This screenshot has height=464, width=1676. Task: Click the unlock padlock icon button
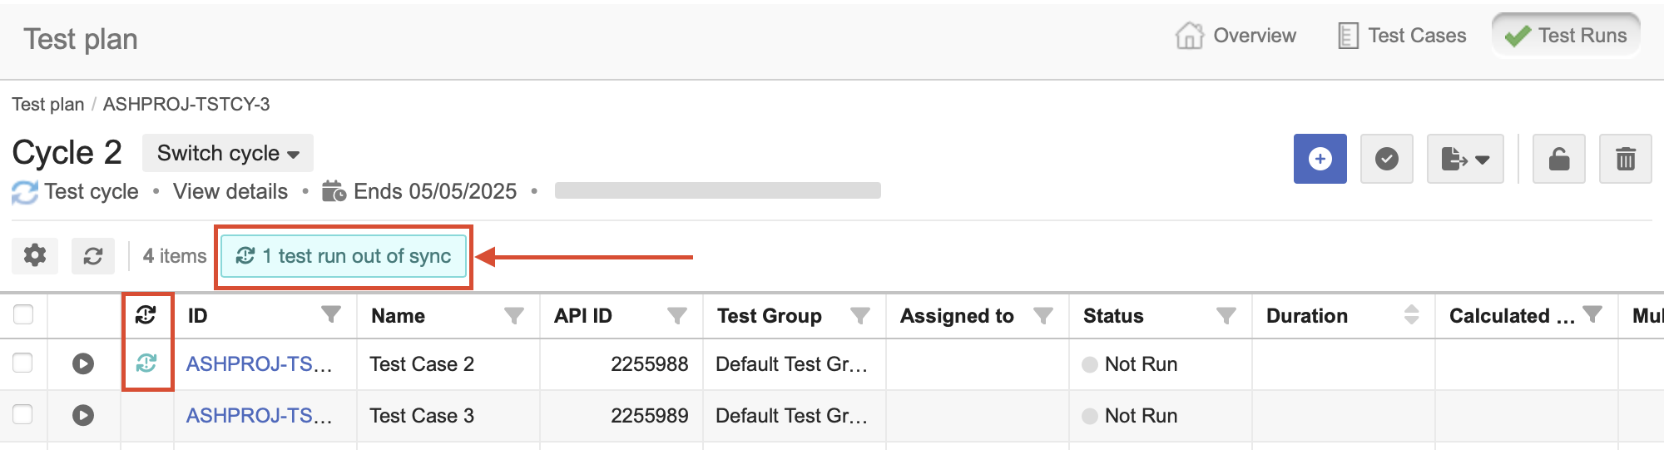[1558, 159]
